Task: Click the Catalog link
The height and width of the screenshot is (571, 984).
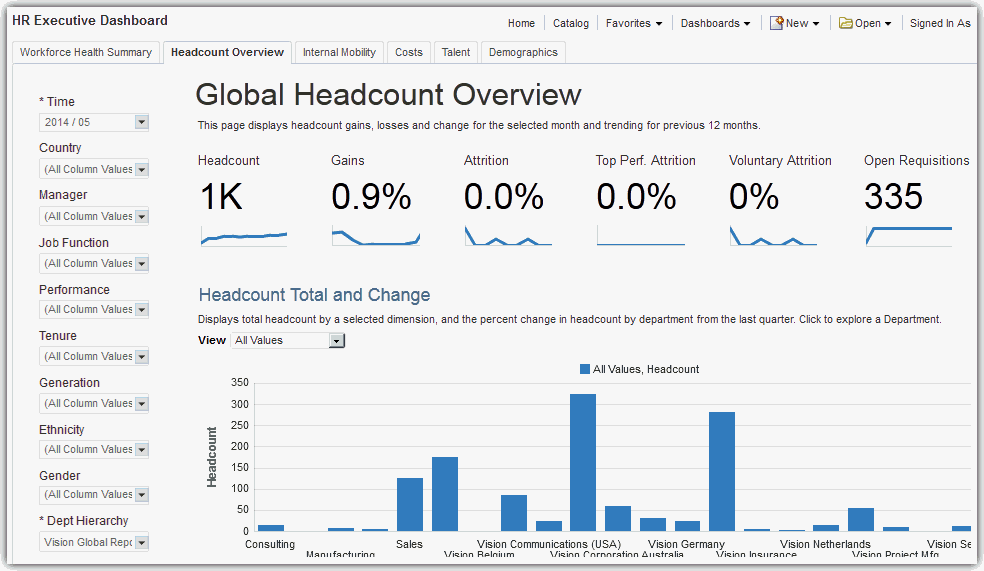Action: coord(571,23)
